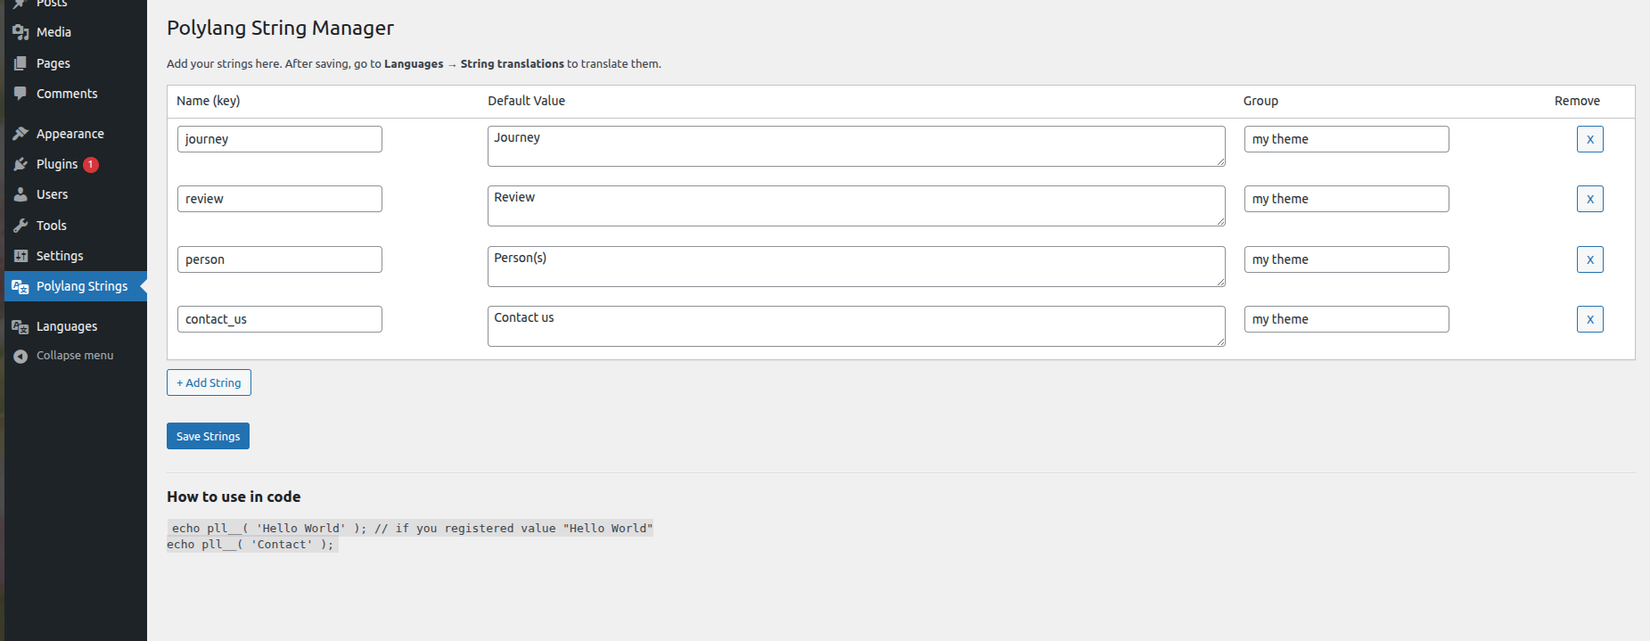Open Polylang Strings menu item
The image size is (1650, 641).
(x=81, y=286)
